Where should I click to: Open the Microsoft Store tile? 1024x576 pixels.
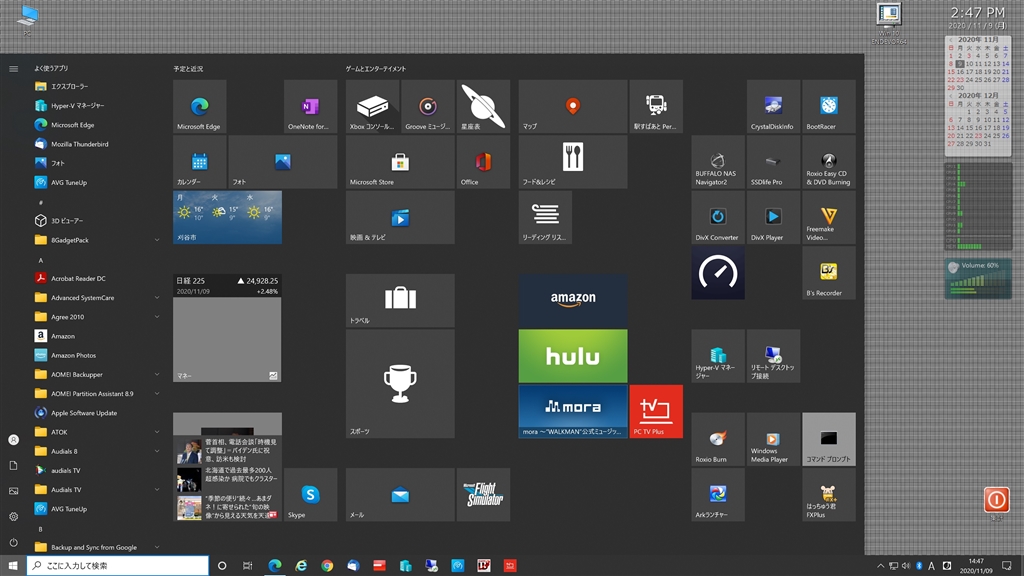tap(400, 162)
